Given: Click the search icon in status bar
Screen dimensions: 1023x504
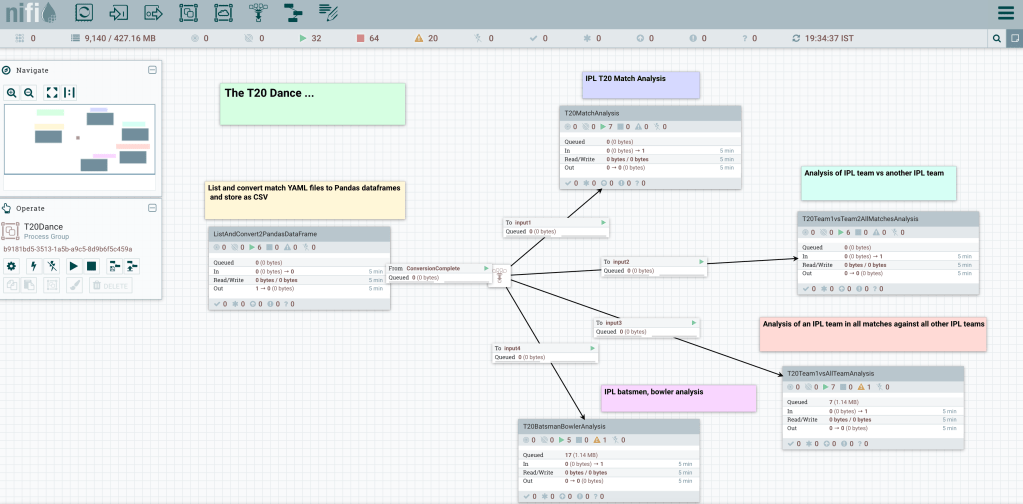Looking at the screenshot, I should 996,38.
